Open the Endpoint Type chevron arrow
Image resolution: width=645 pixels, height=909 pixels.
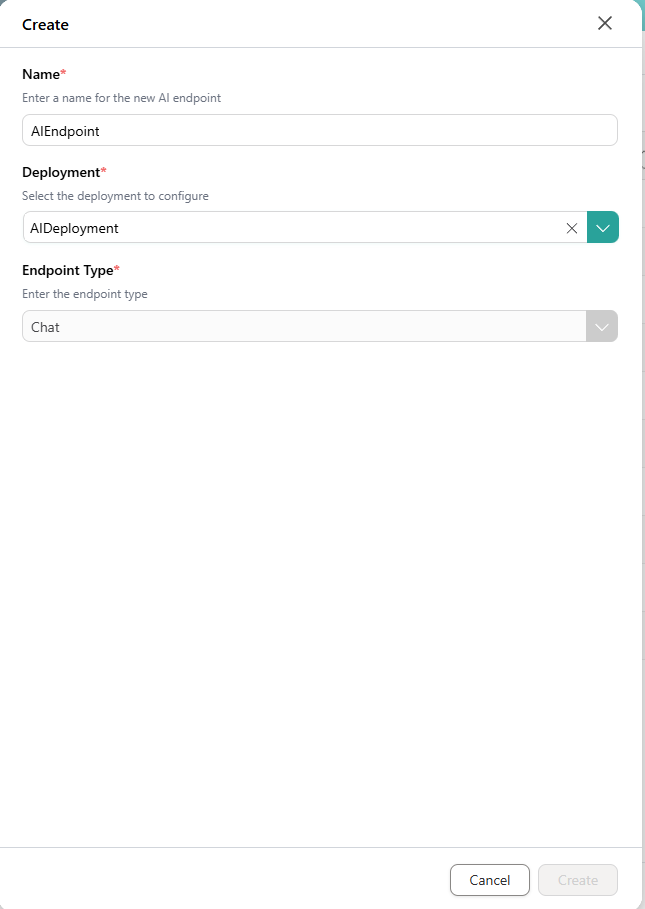[x=602, y=327]
